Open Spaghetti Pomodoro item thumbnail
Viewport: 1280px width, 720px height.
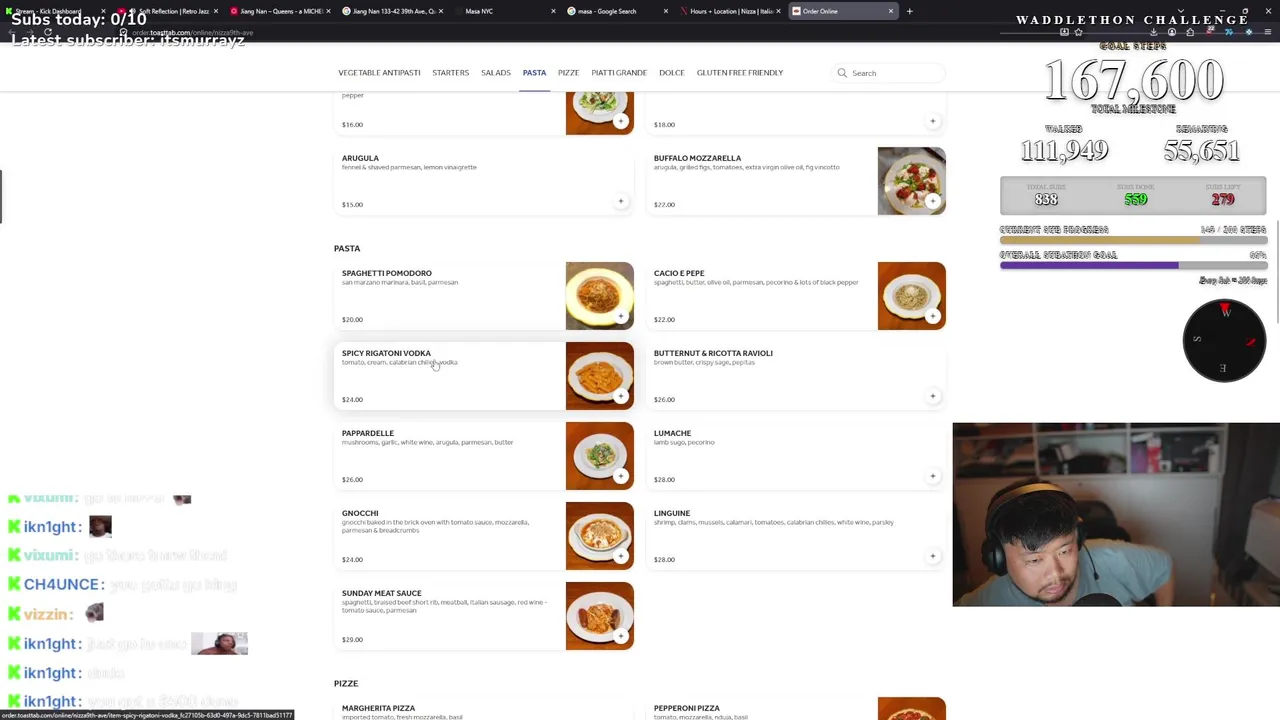(599, 296)
